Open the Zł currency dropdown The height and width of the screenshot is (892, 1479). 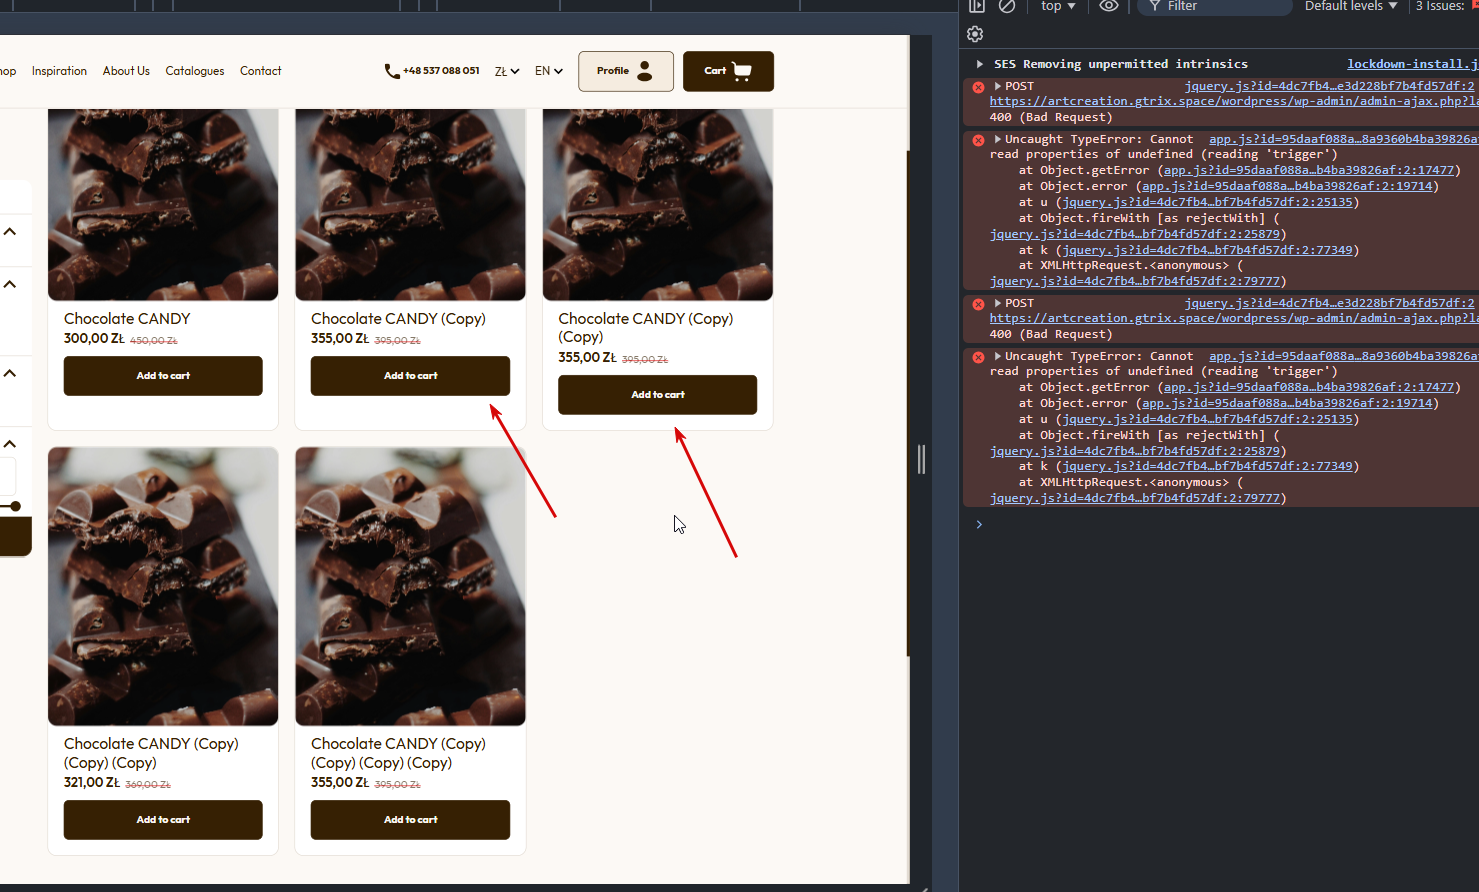pos(507,71)
